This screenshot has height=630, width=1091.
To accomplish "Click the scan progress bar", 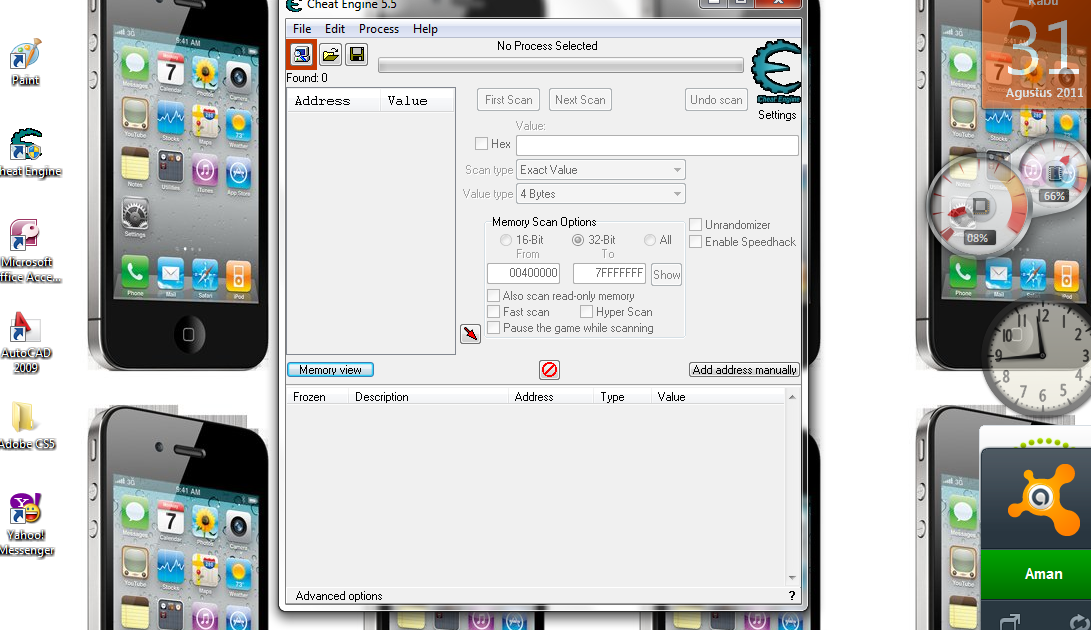I will coord(561,65).
